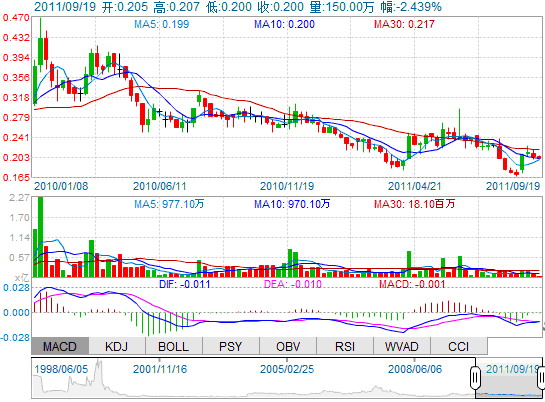Click the DIF: -0.011 MACD legend
Screen dimensions: 545x402
coord(185,284)
